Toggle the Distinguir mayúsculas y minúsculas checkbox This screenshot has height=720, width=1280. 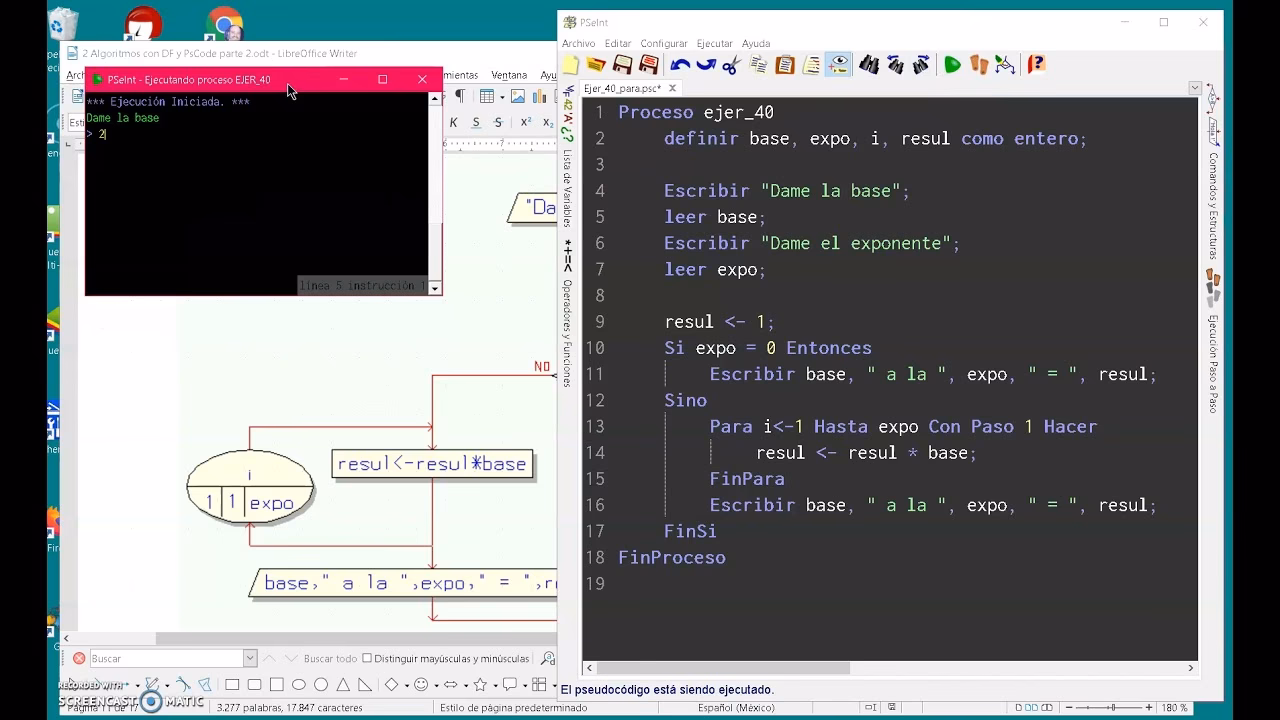coord(367,658)
